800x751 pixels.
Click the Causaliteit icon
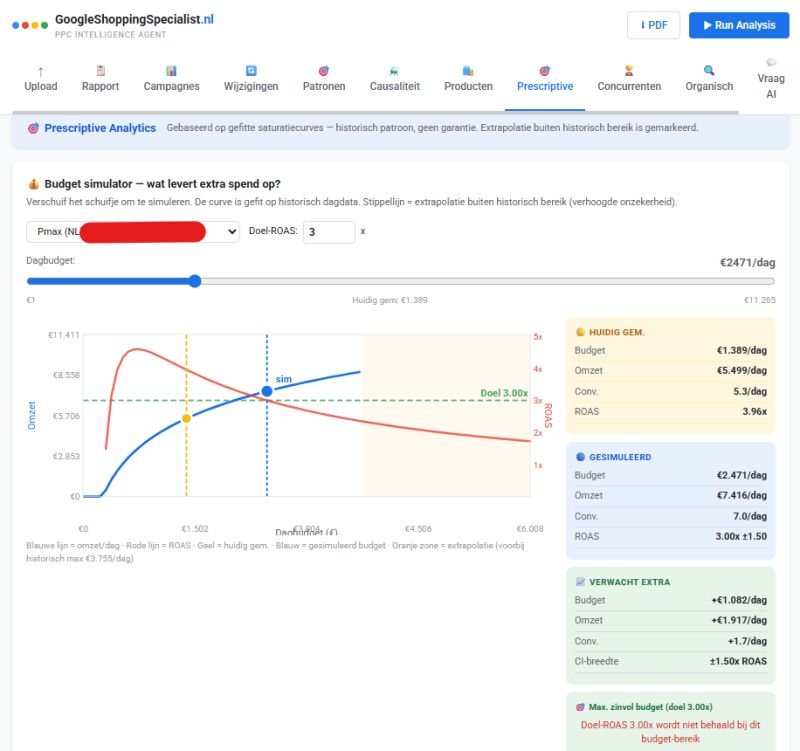pyautogui.click(x=394, y=72)
